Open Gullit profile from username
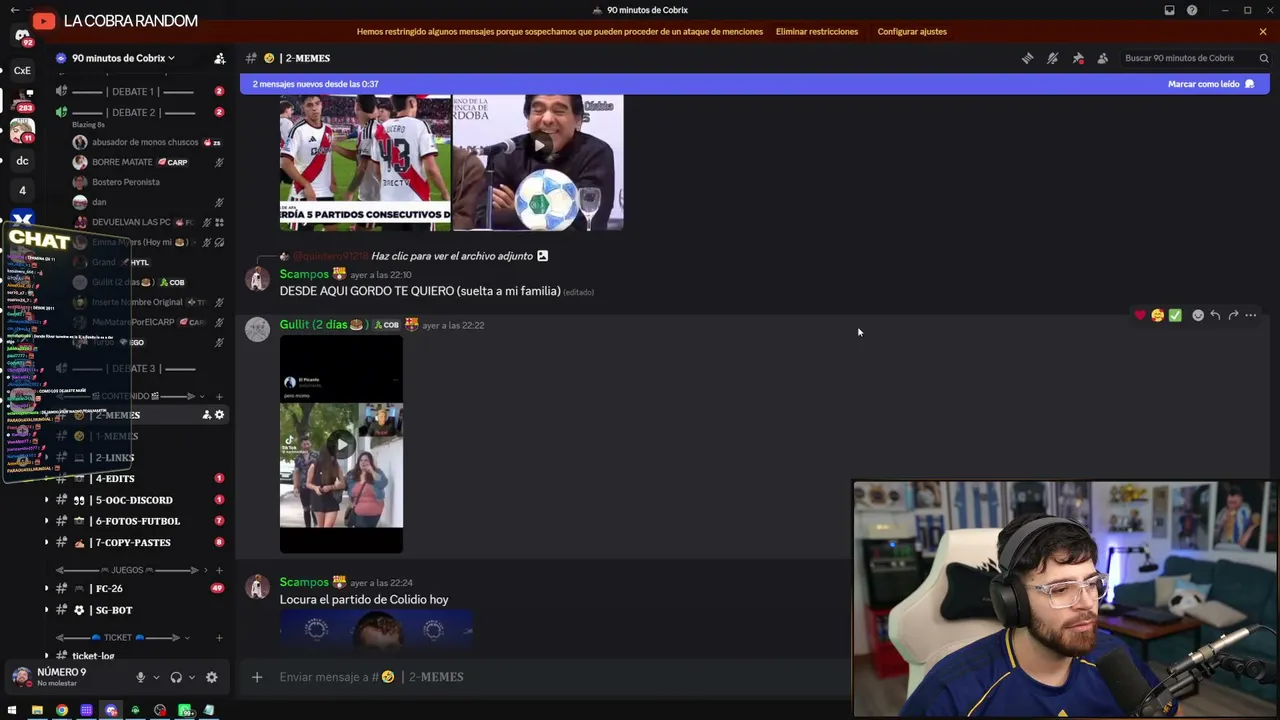The image size is (1280, 720). point(324,325)
